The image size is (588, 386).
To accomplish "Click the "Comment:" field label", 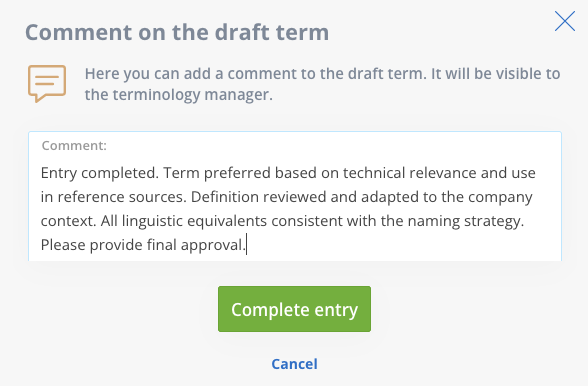I will (x=74, y=146).
